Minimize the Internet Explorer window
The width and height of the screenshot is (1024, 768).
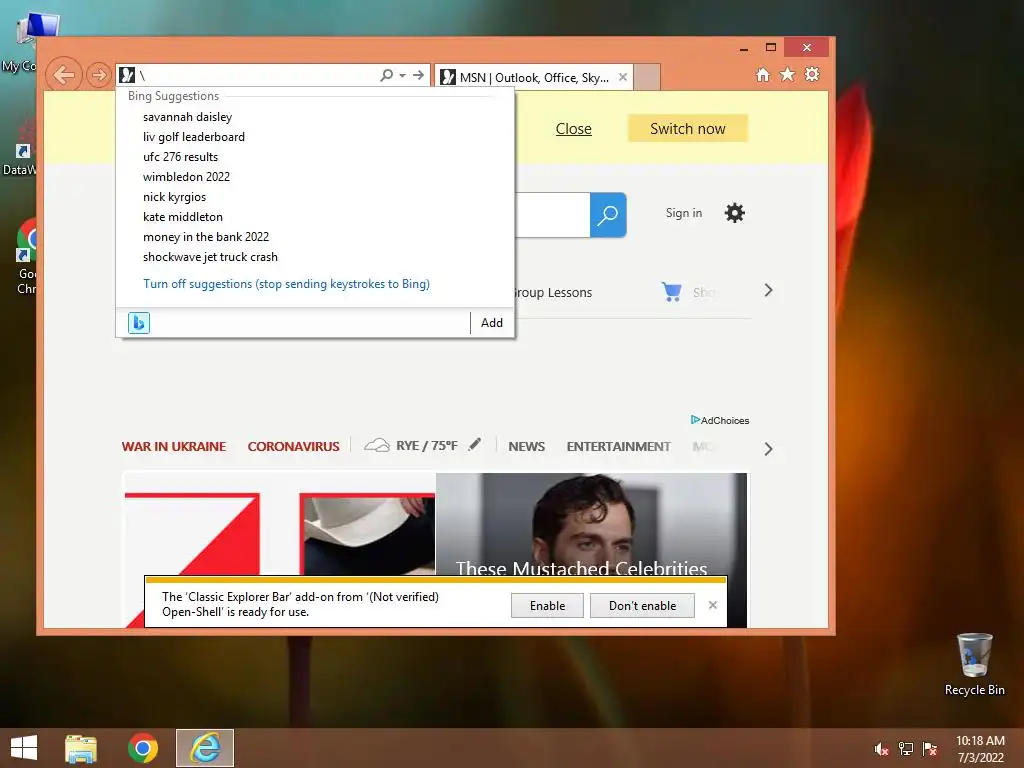pyautogui.click(x=744, y=48)
